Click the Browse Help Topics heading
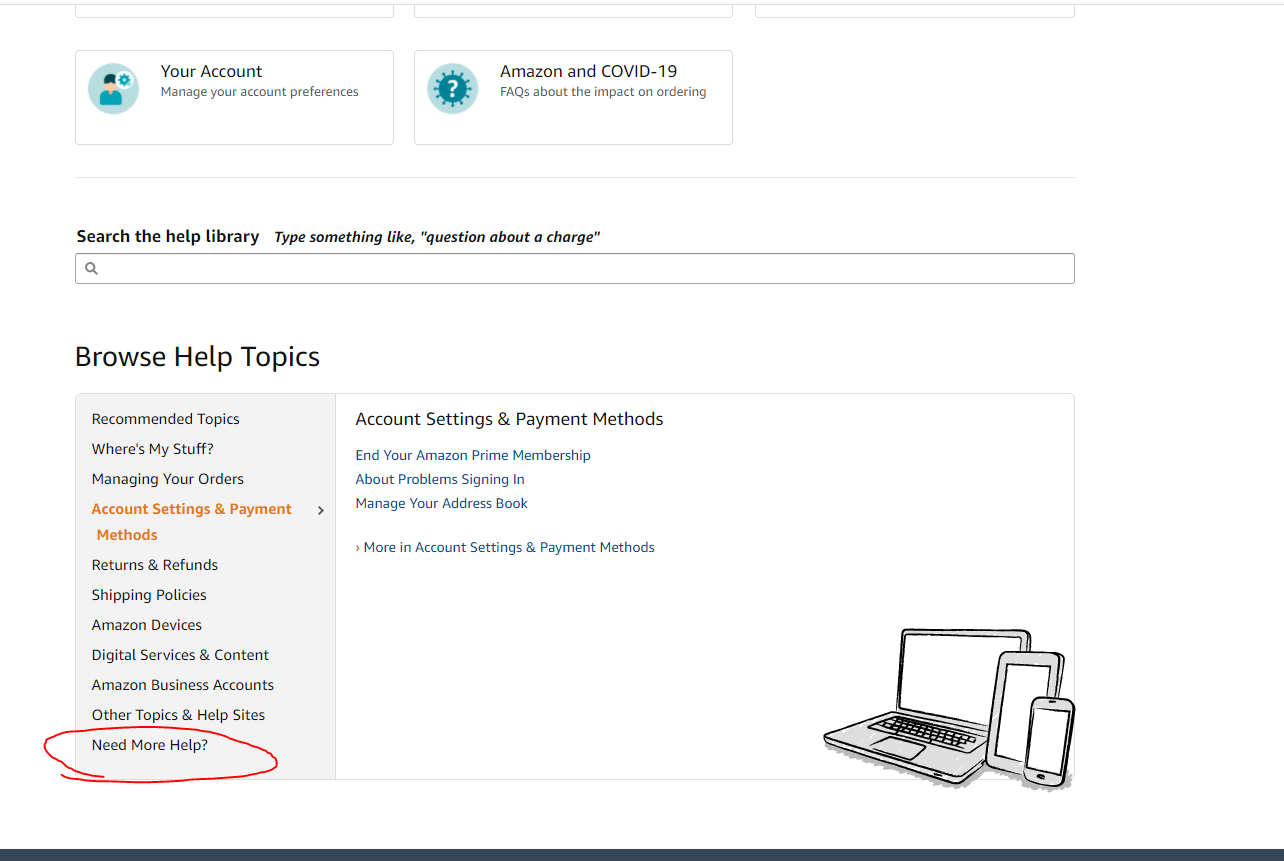This screenshot has height=861, width=1284. 197,357
